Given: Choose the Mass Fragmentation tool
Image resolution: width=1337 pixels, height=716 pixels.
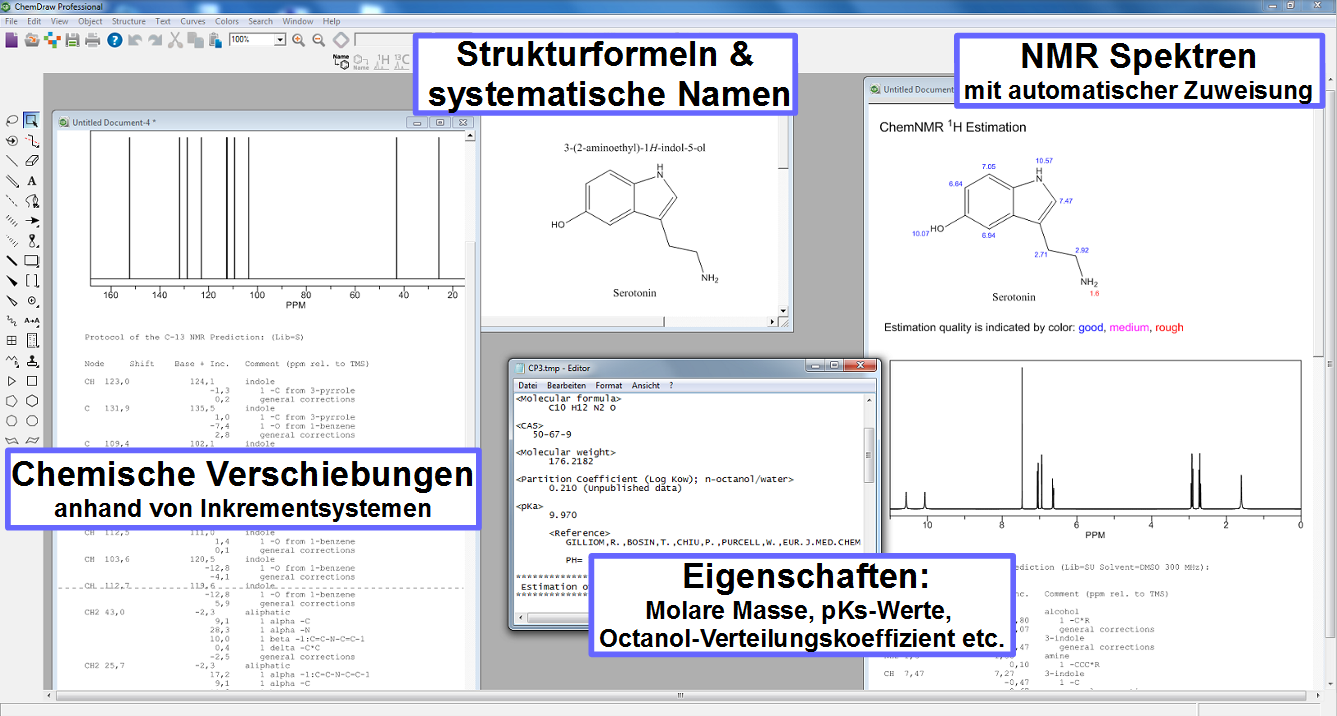Looking at the screenshot, I should (32, 141).
